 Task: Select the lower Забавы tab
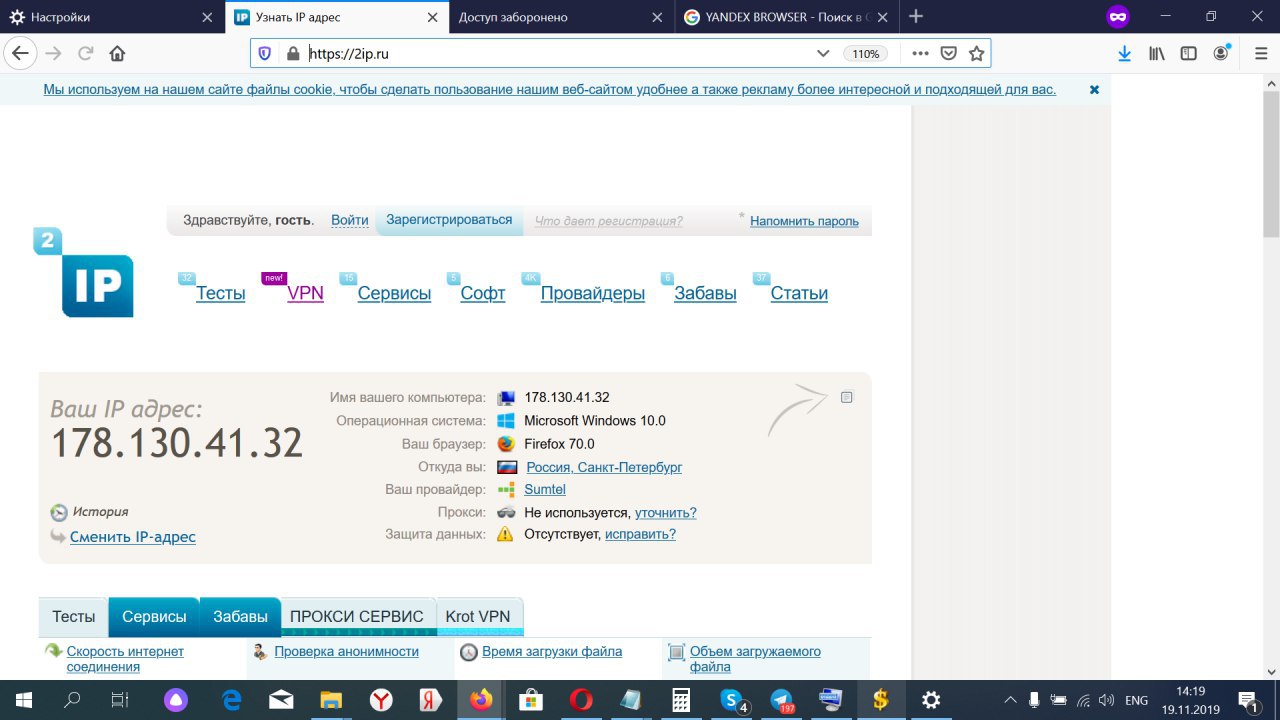240,617
